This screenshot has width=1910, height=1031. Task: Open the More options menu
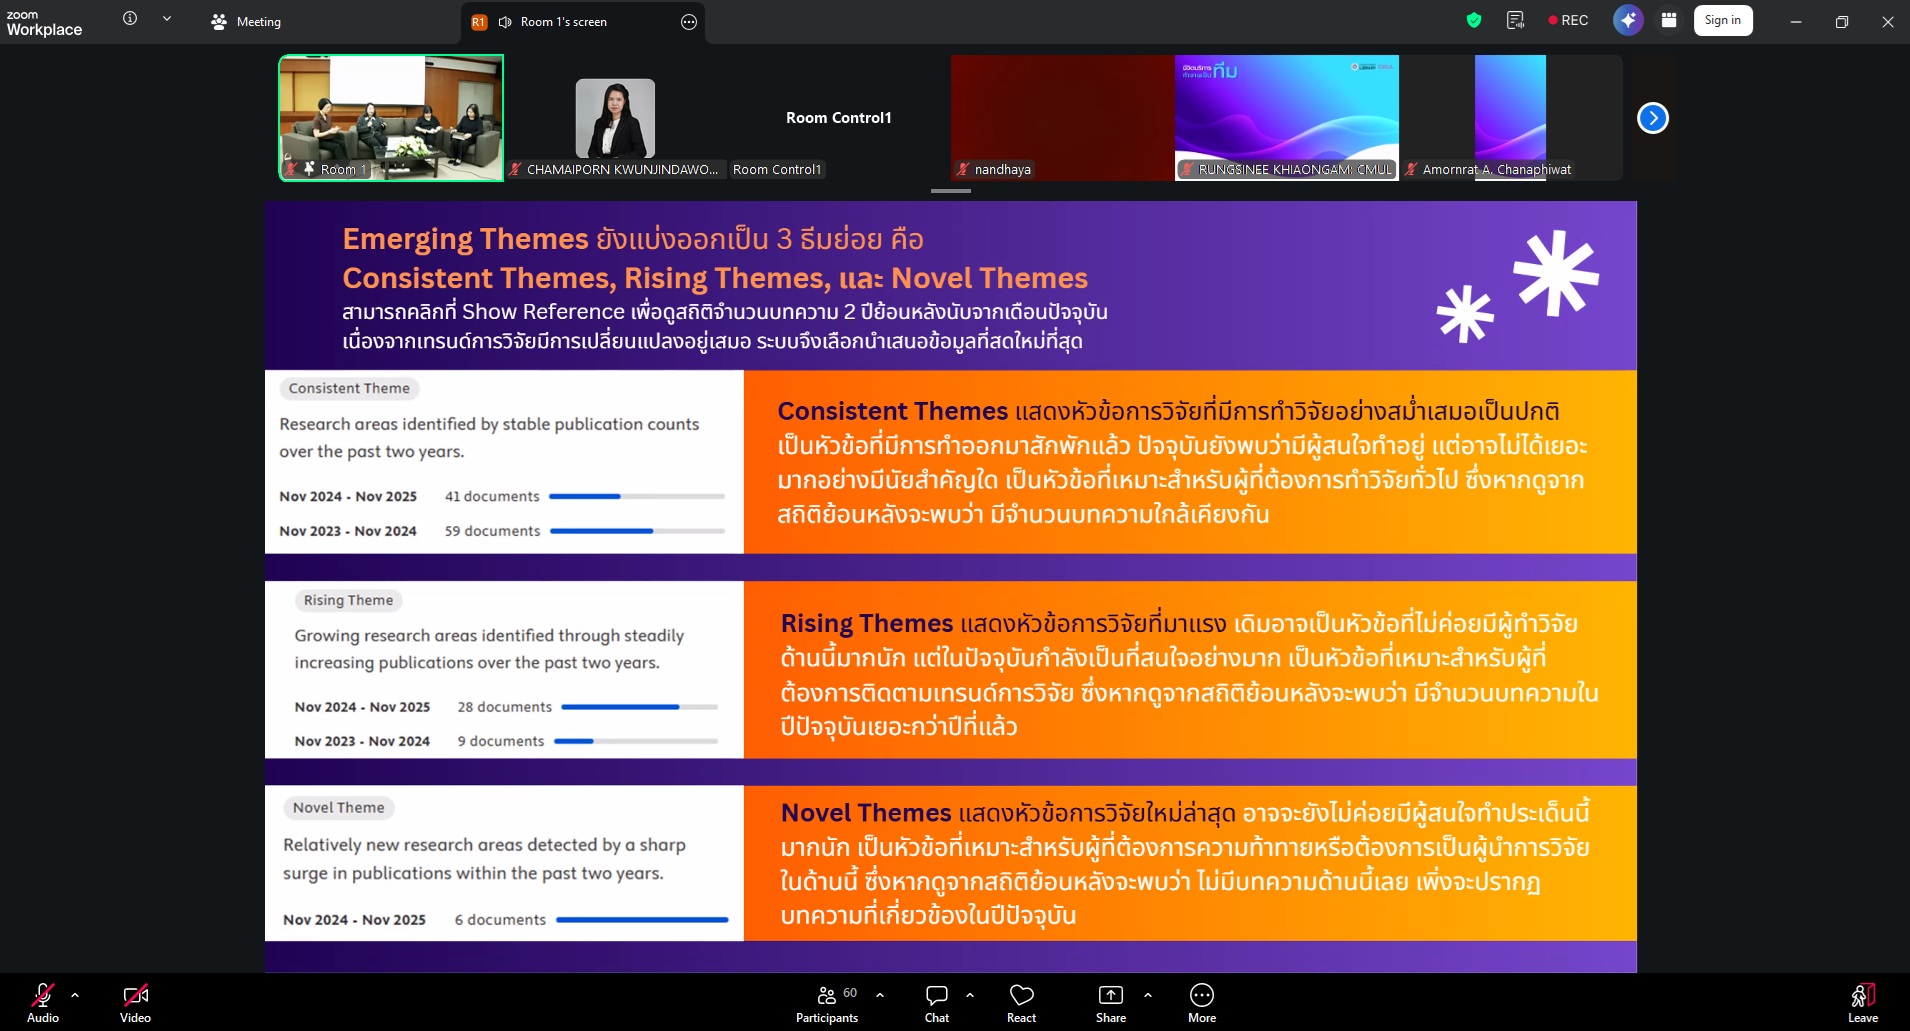pos(1201,1002)
